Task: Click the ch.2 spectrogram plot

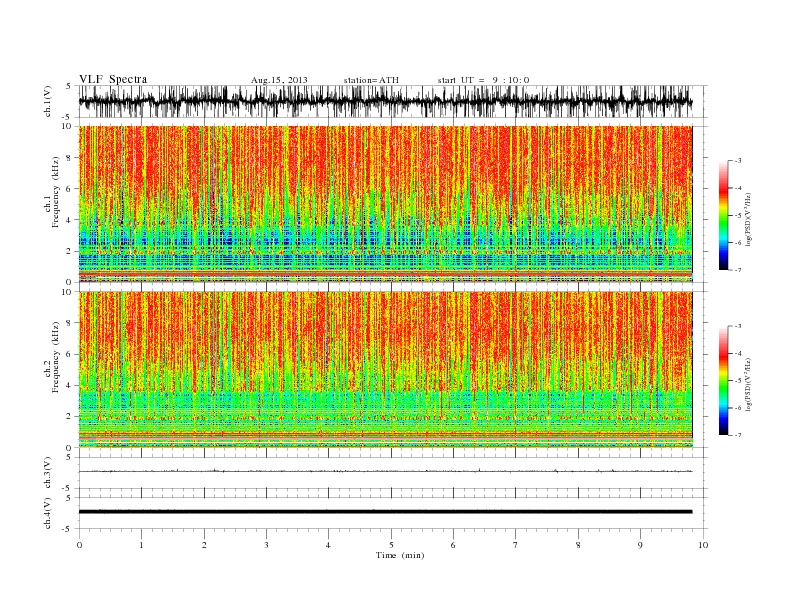Action: [x=386, y=370]
